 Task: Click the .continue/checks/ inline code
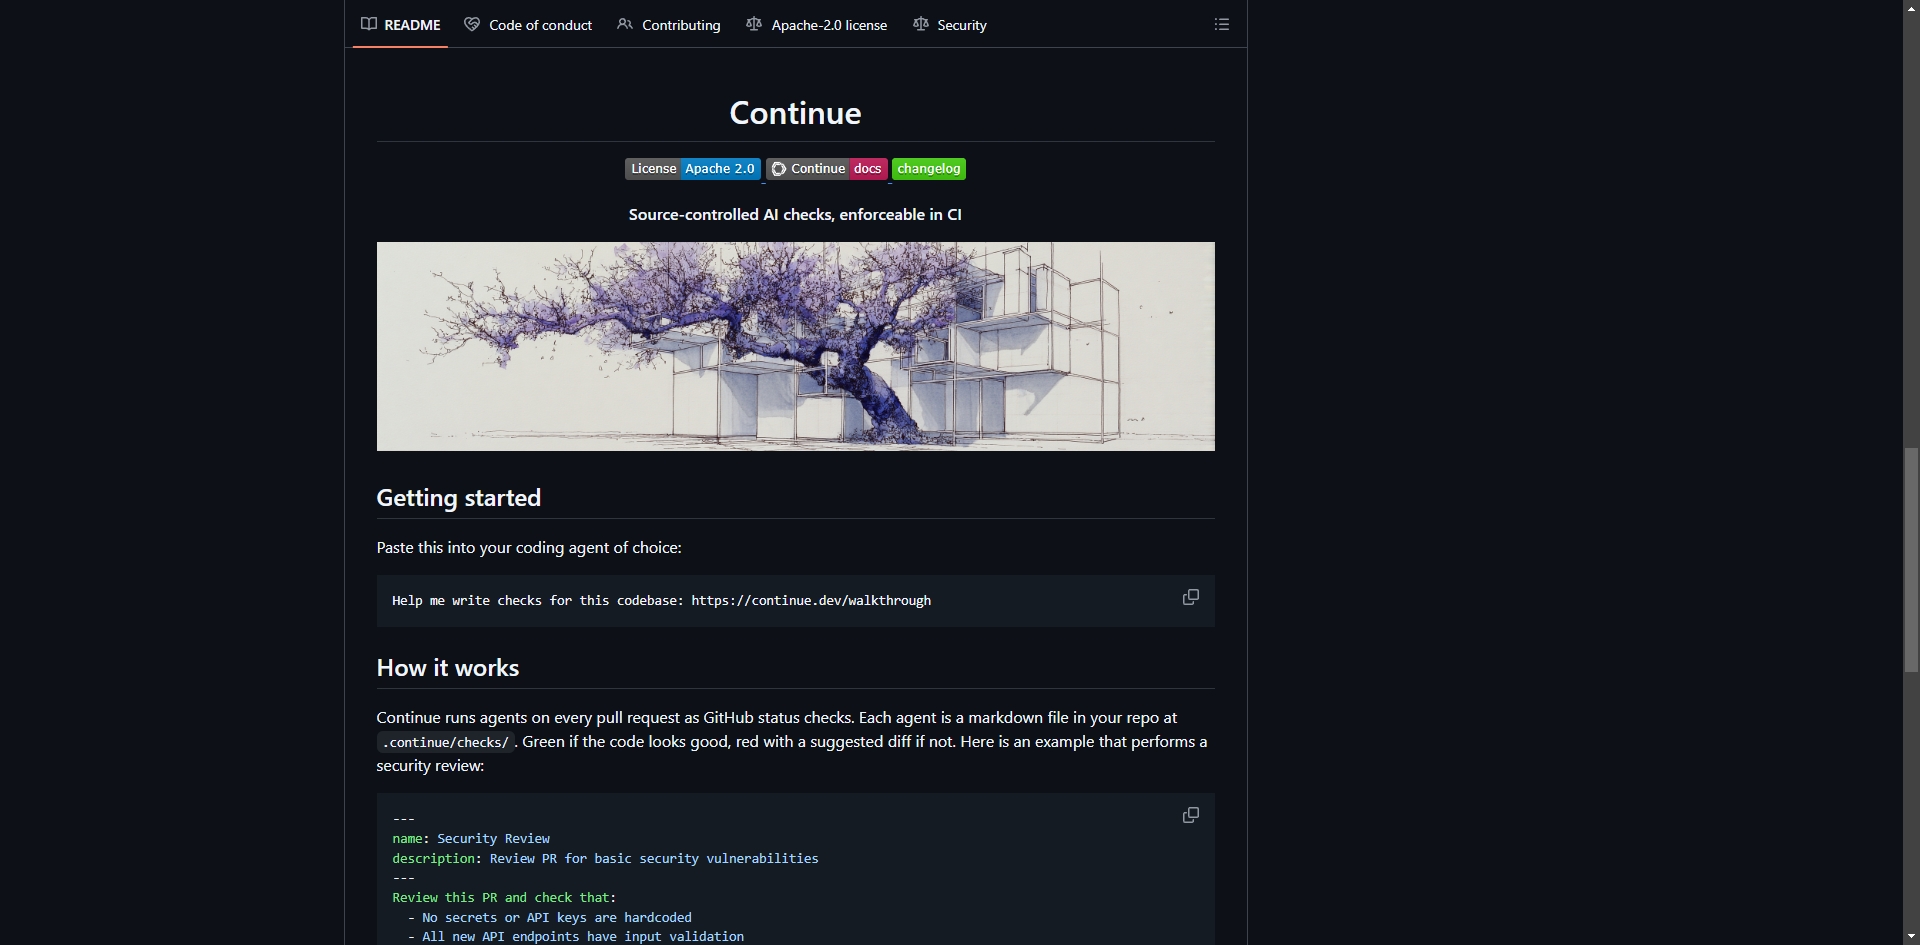point(446,743)
